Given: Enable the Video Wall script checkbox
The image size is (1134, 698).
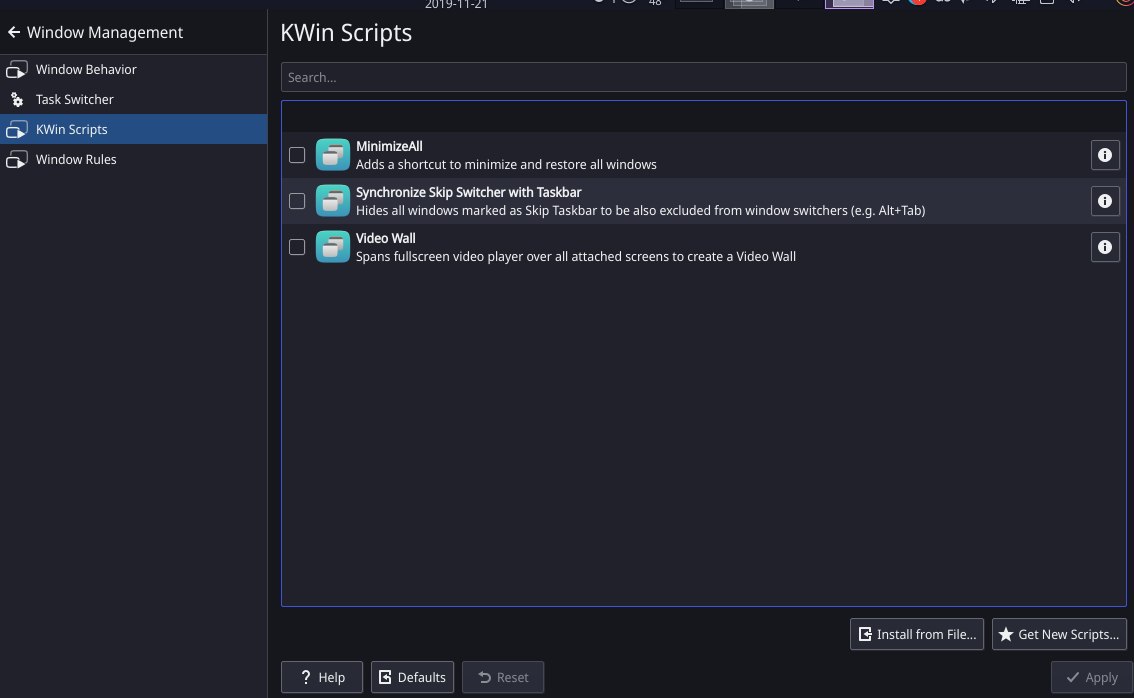Looking at the screenshot, I should (x=297, y=247).
